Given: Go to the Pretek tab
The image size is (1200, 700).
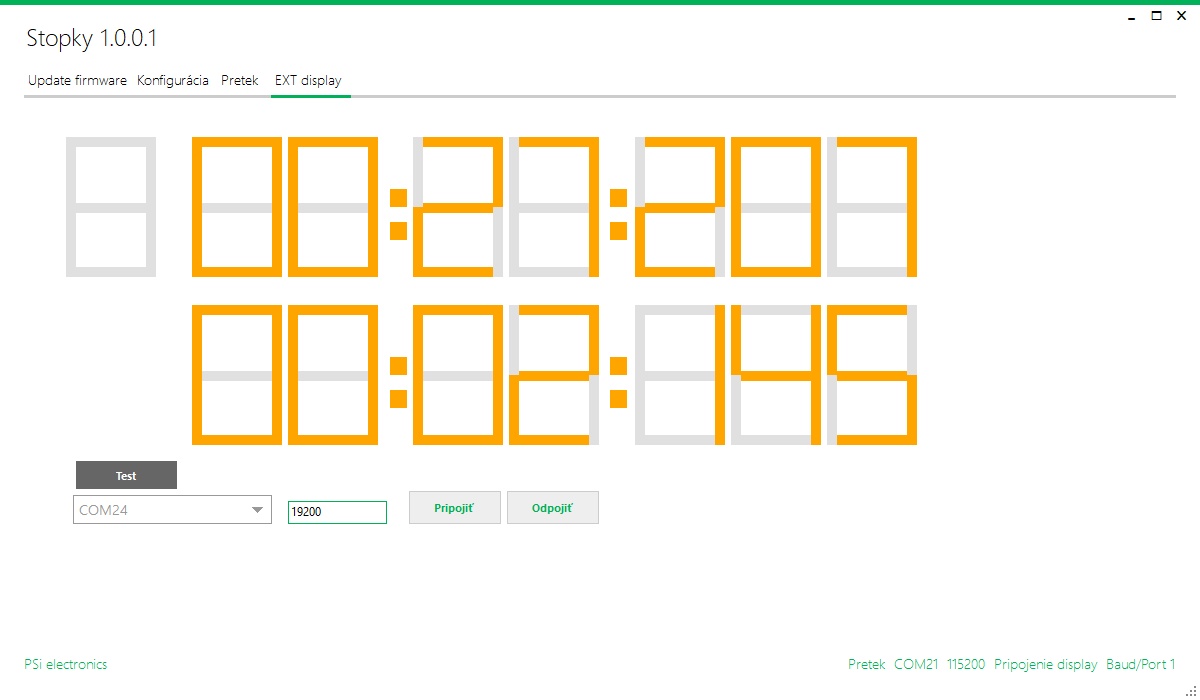Looking at the screenshot, I should tap(240, 81).
